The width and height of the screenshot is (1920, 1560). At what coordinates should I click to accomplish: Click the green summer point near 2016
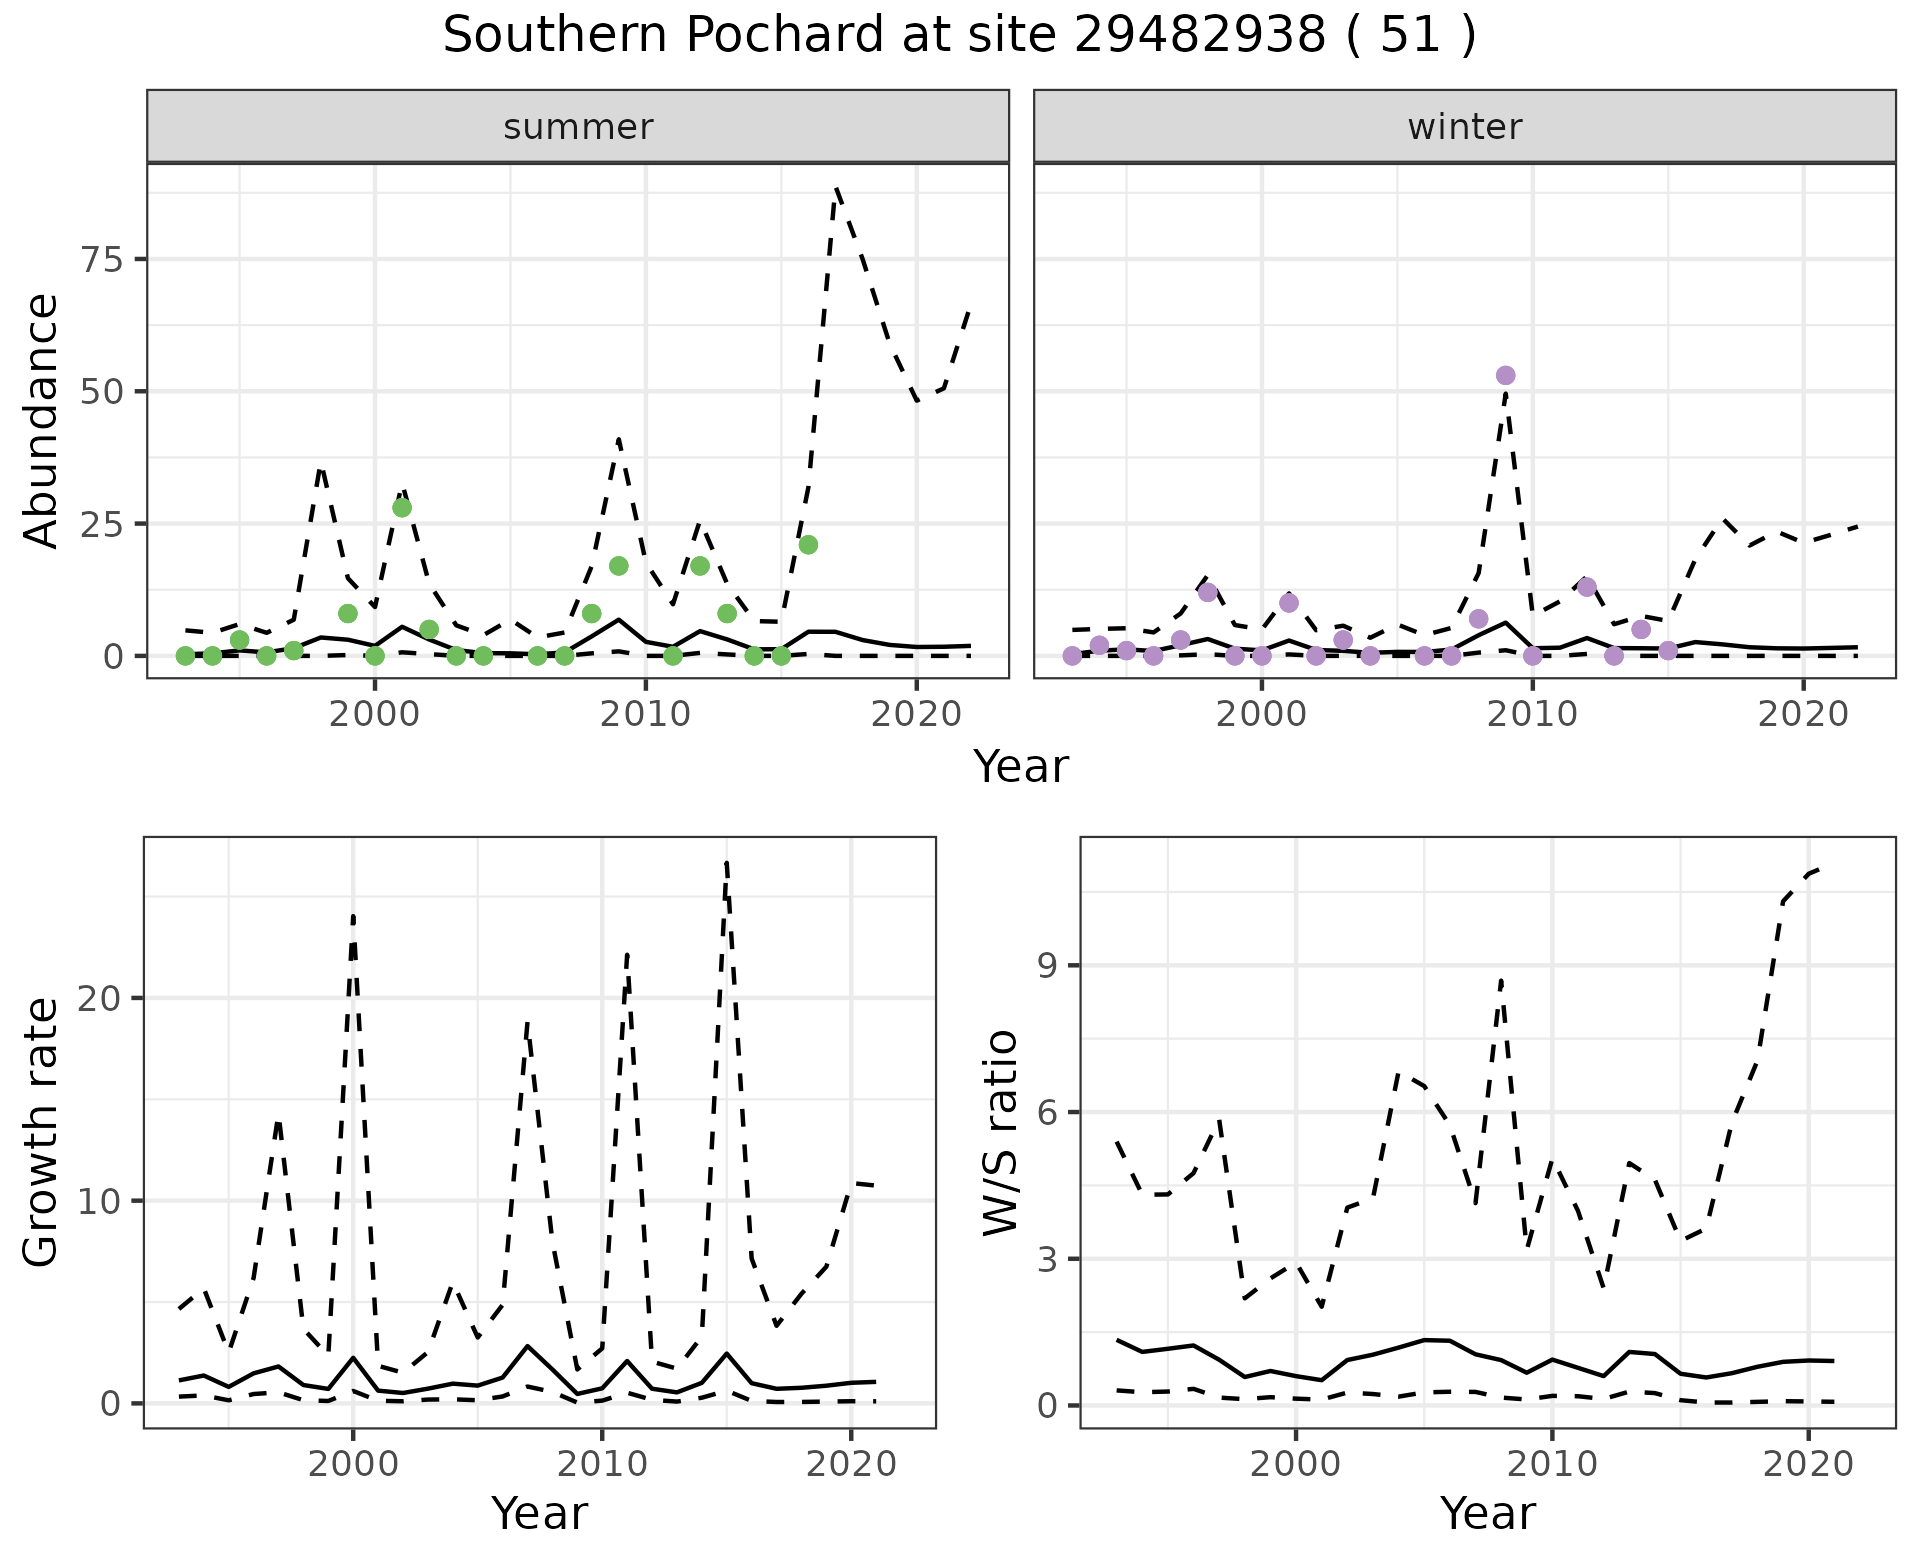[808, 544]
